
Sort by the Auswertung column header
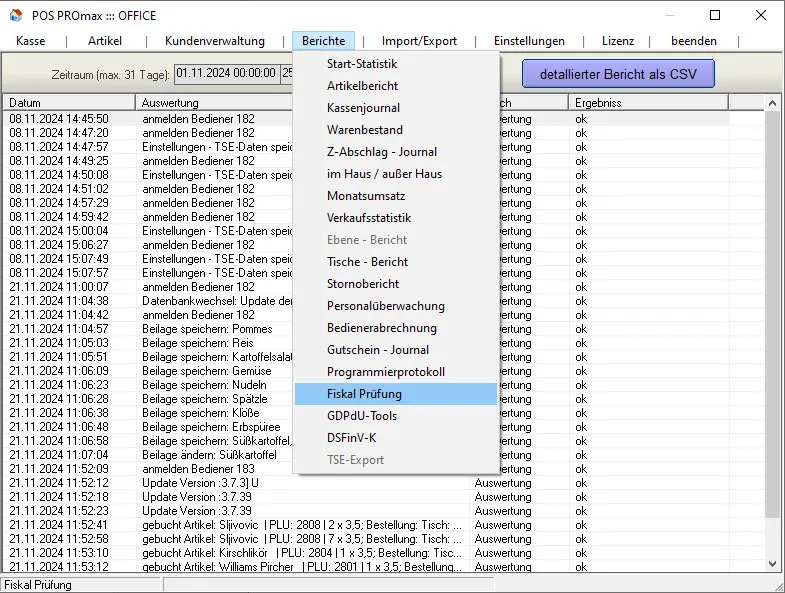click(x=214, y=103)
